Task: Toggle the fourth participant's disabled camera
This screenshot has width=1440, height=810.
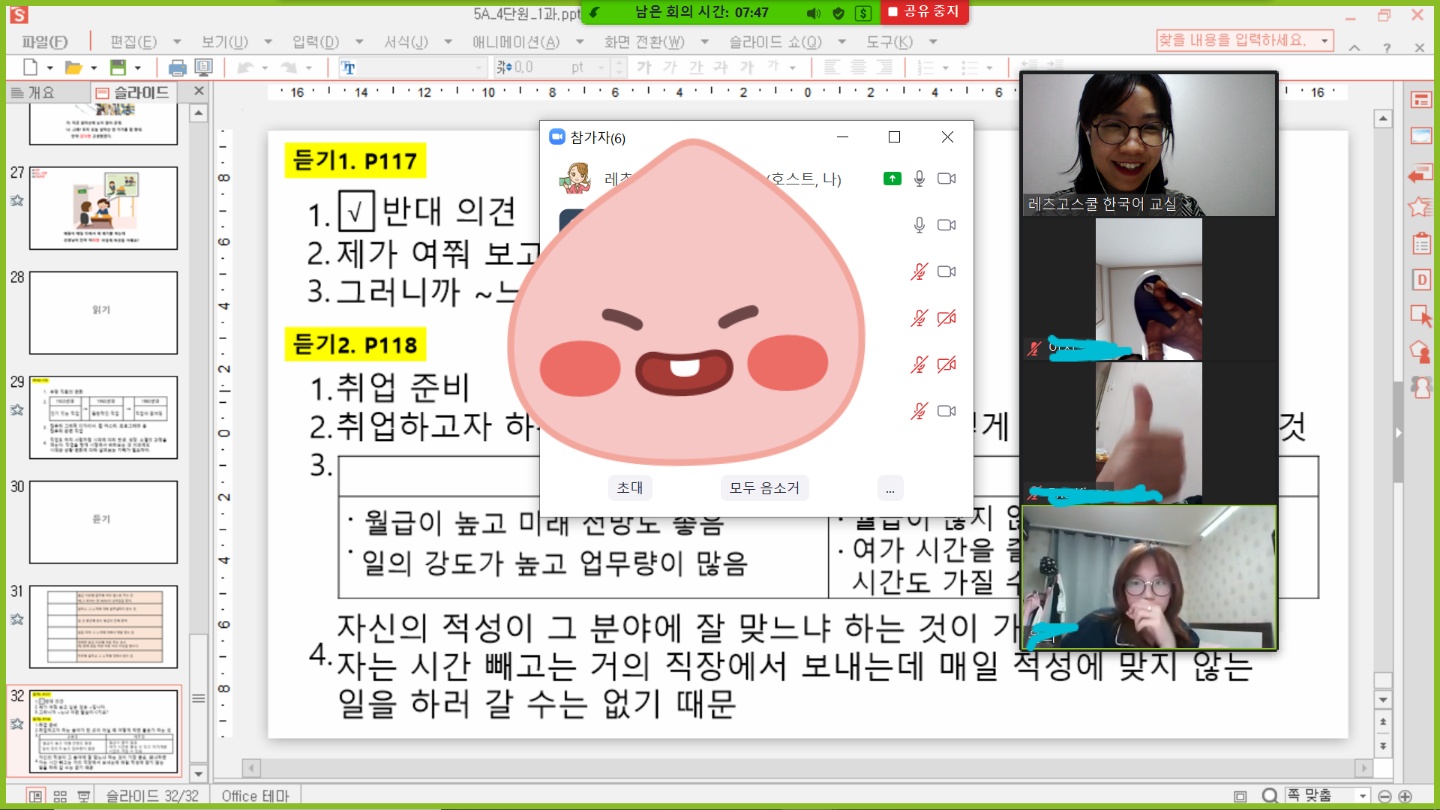Action: 946,318
